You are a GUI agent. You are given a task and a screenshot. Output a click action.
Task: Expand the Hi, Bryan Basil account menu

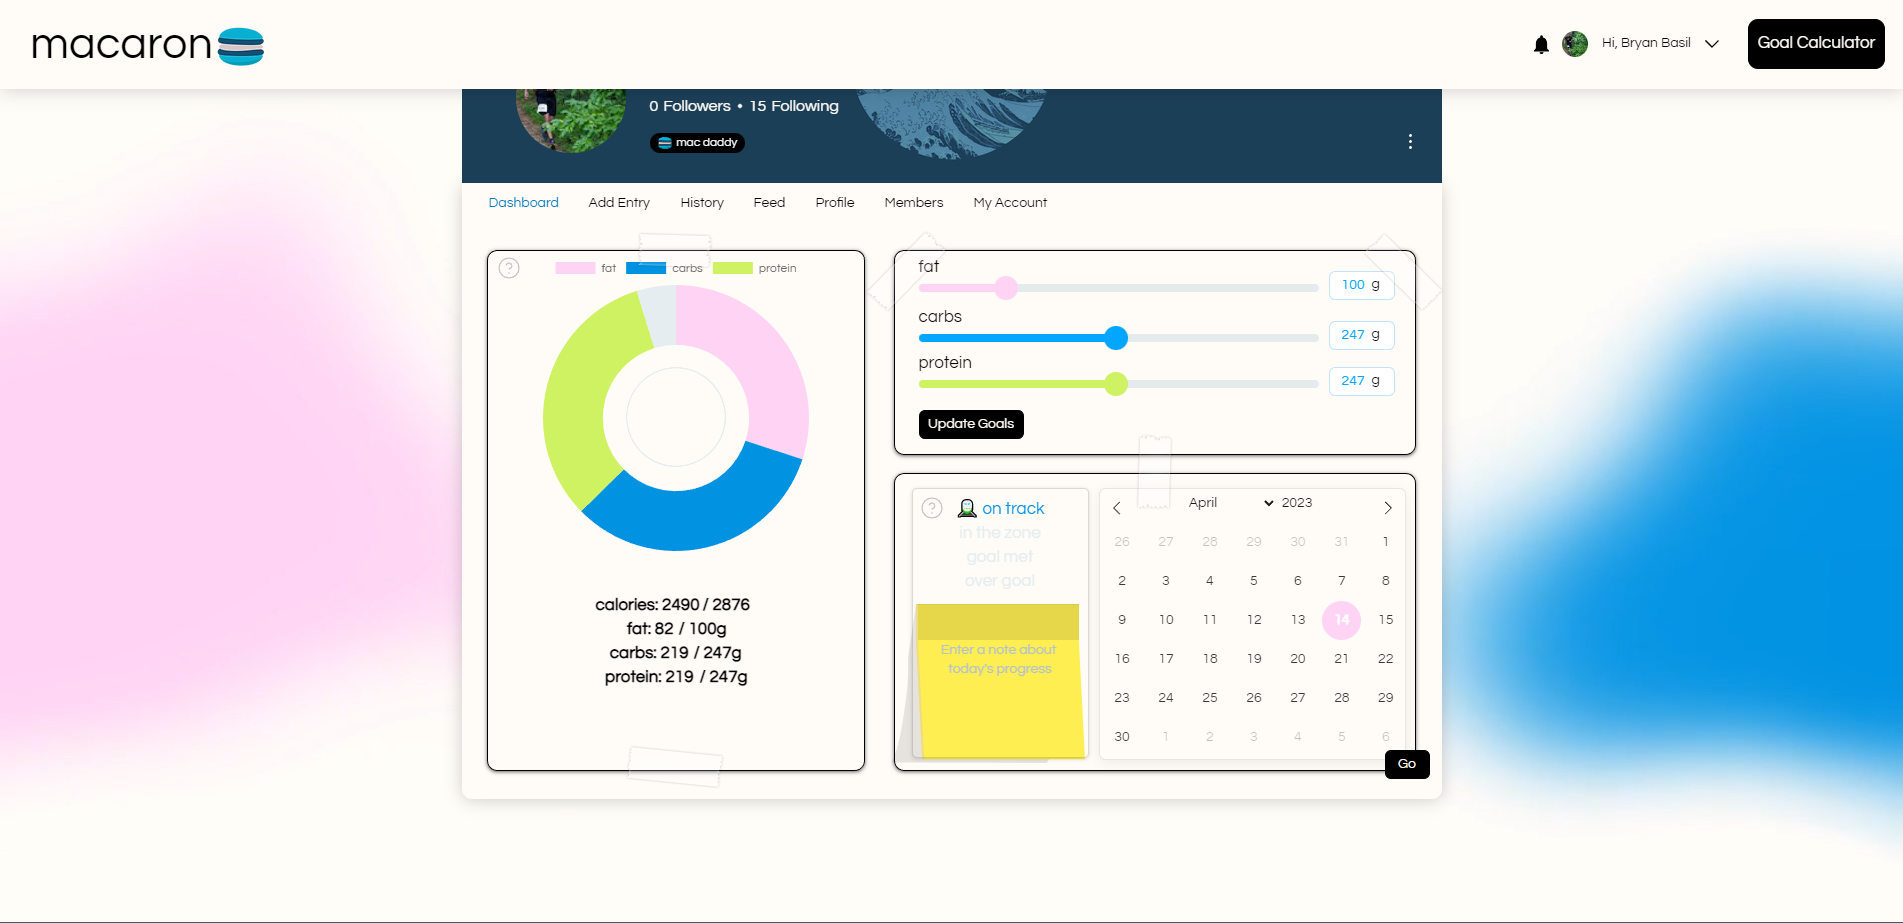click(1659, 43)
